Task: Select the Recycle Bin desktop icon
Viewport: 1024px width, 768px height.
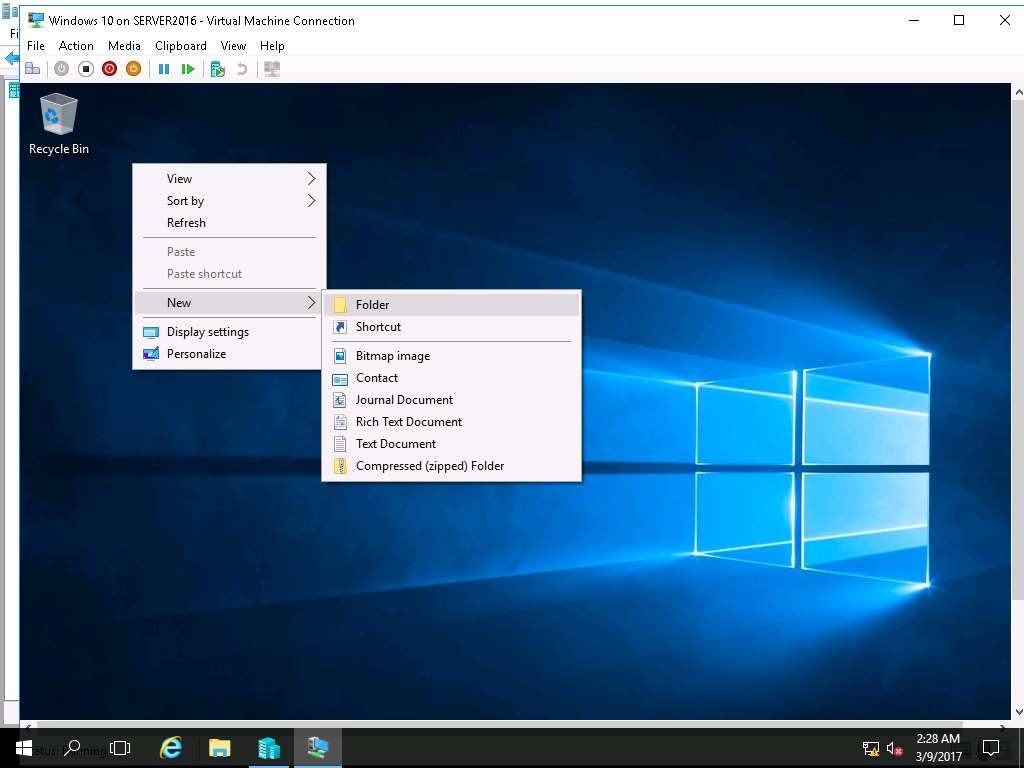Action: click(x=59, y=124)
